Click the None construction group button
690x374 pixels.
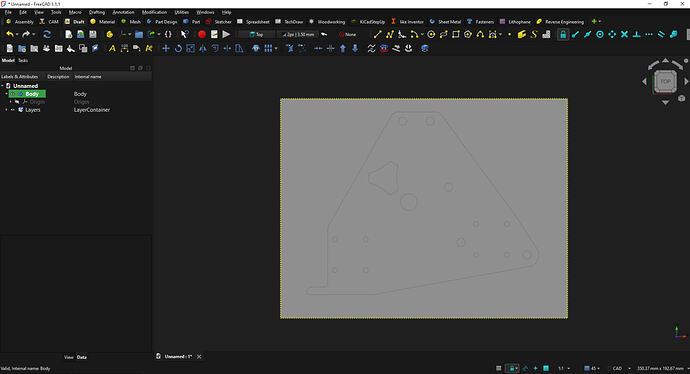[347, 34]
